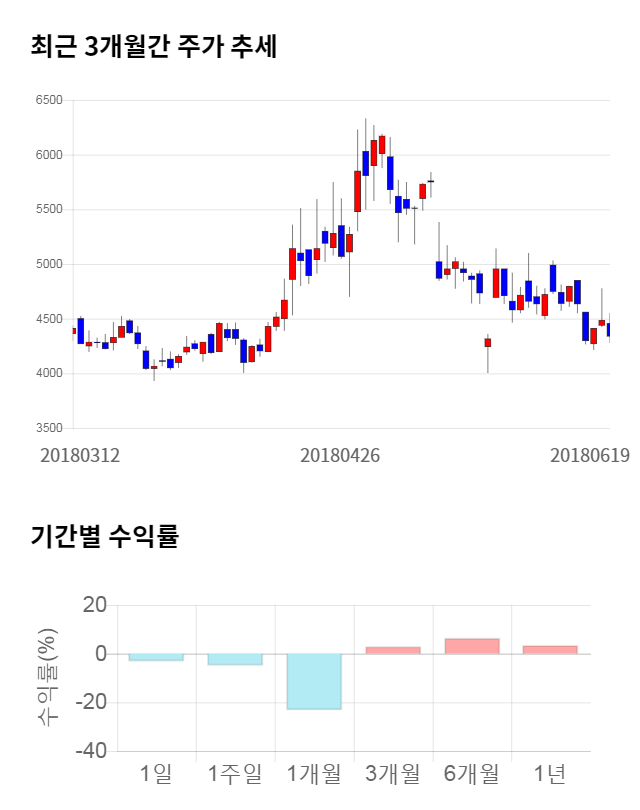Click the 6개월 positive return bar
Image resolution: width=640 pixels, height=810 pixels.
(471, 646)
